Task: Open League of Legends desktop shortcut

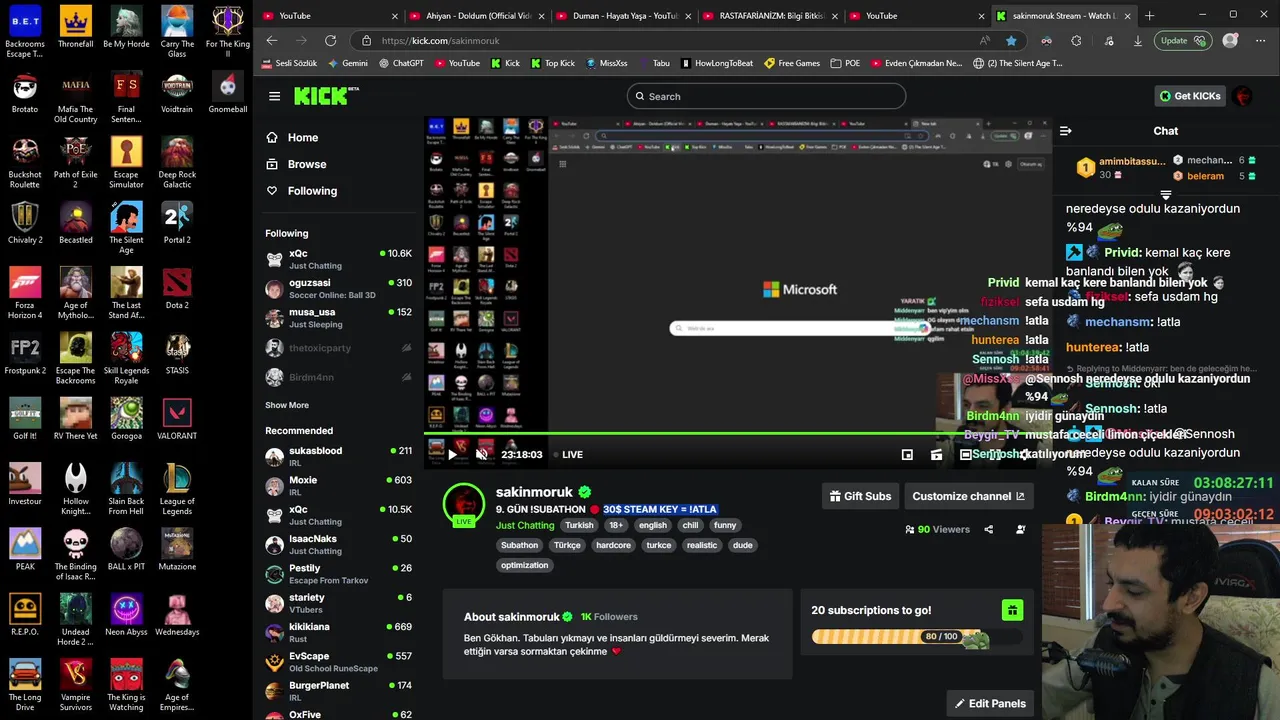Action: point(177,489)
